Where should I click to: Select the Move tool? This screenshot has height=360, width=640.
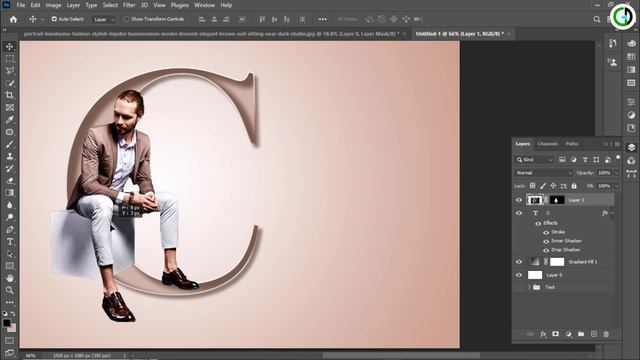pyautogui.click(x=9, y=47)
